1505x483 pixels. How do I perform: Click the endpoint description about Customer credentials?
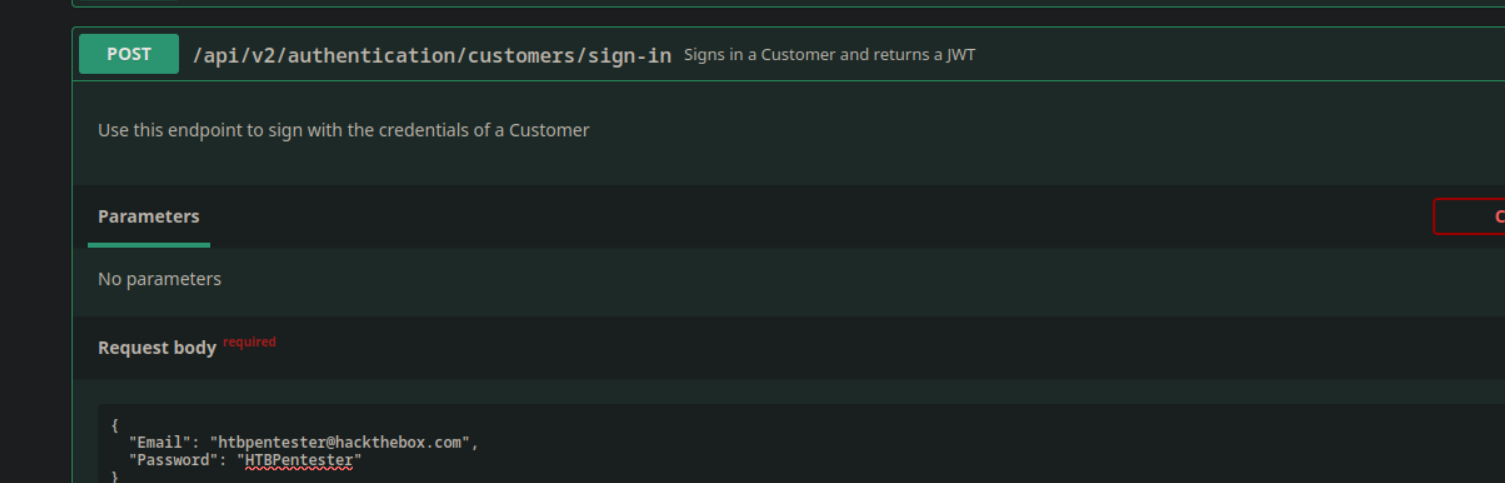tap(343, 130)
